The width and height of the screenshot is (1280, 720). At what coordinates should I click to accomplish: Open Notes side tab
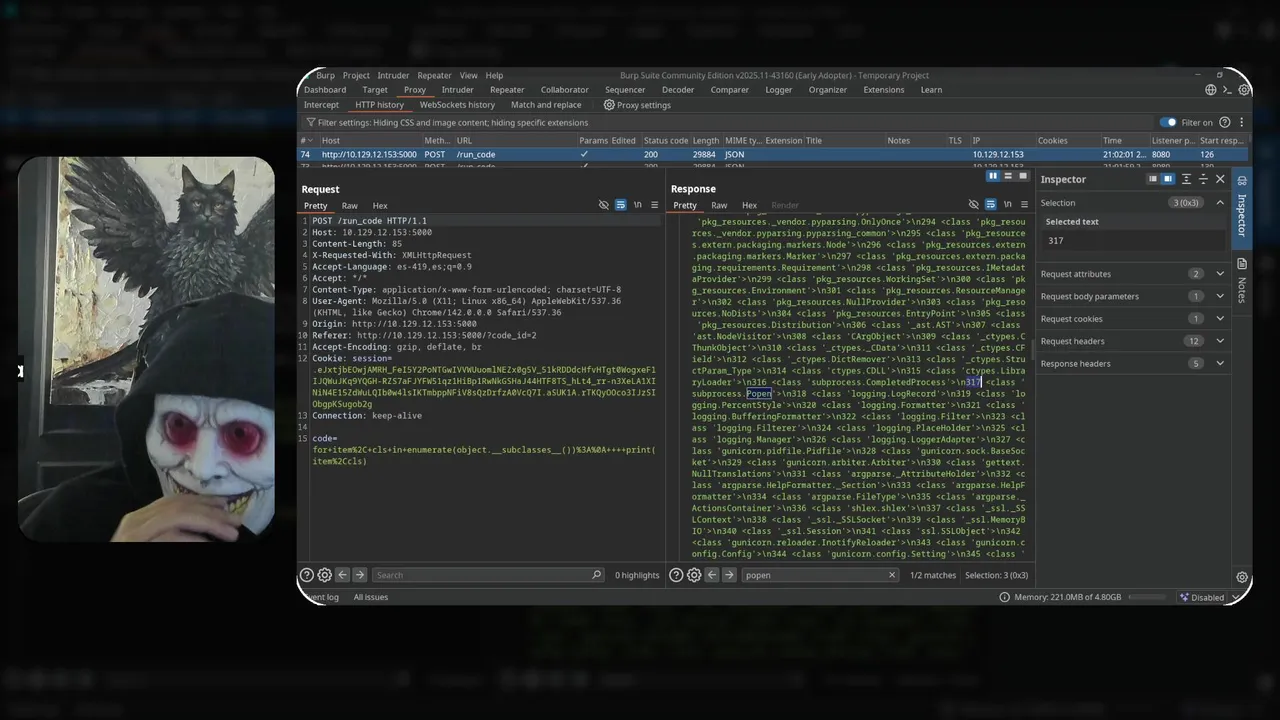[1242, 282]
